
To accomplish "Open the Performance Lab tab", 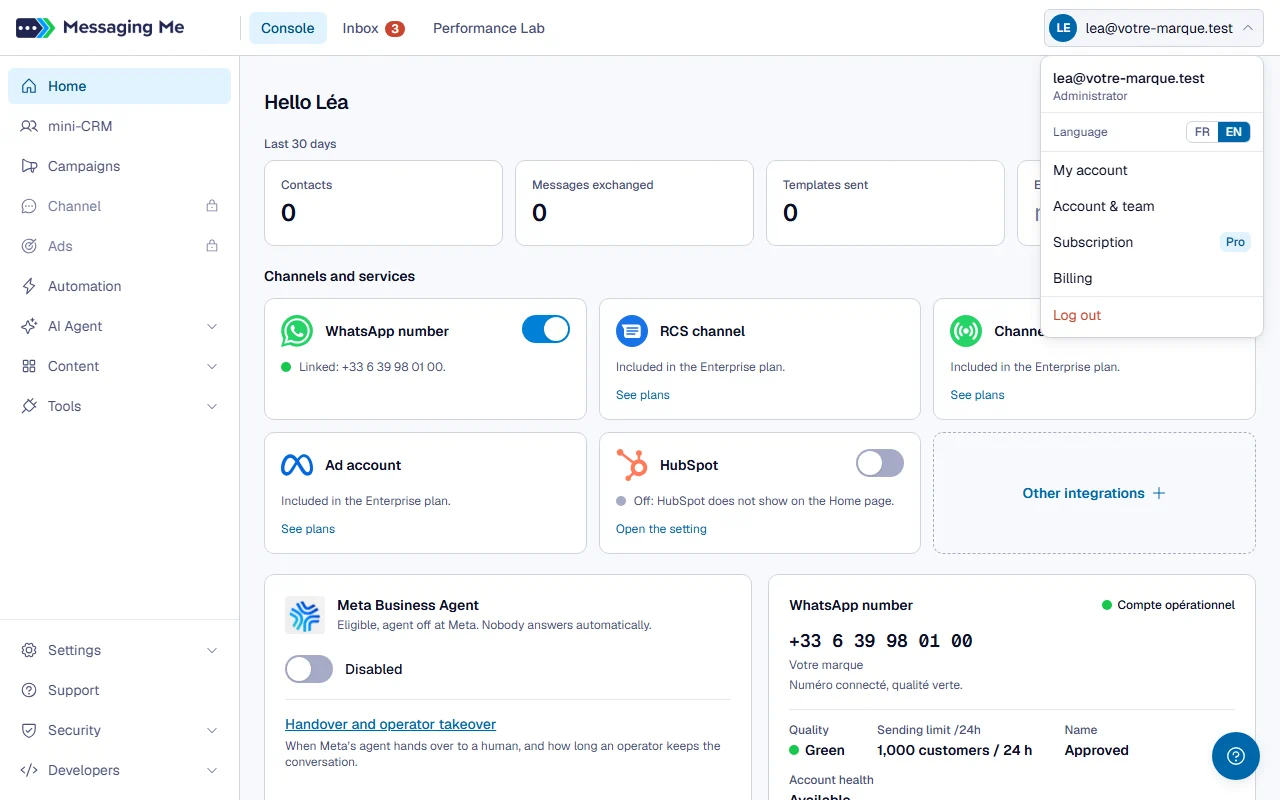I will coord(489,28).
